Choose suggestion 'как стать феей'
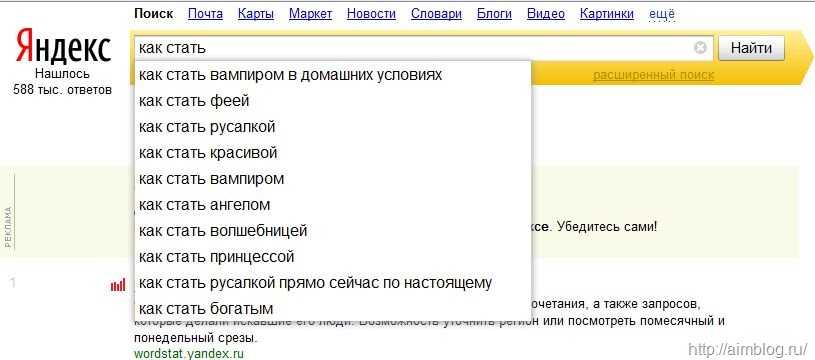The width and height of the screenshot is (815, 360). pyautogui.click(x=333, y=101)
